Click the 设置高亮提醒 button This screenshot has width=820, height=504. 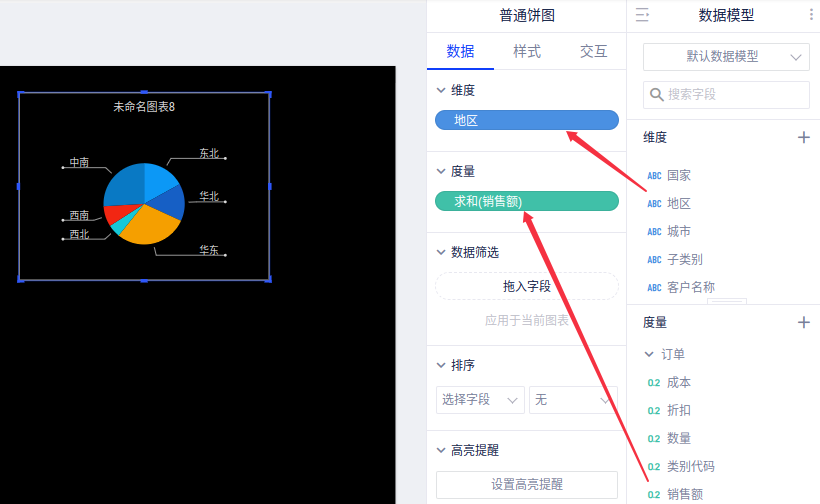527,484
